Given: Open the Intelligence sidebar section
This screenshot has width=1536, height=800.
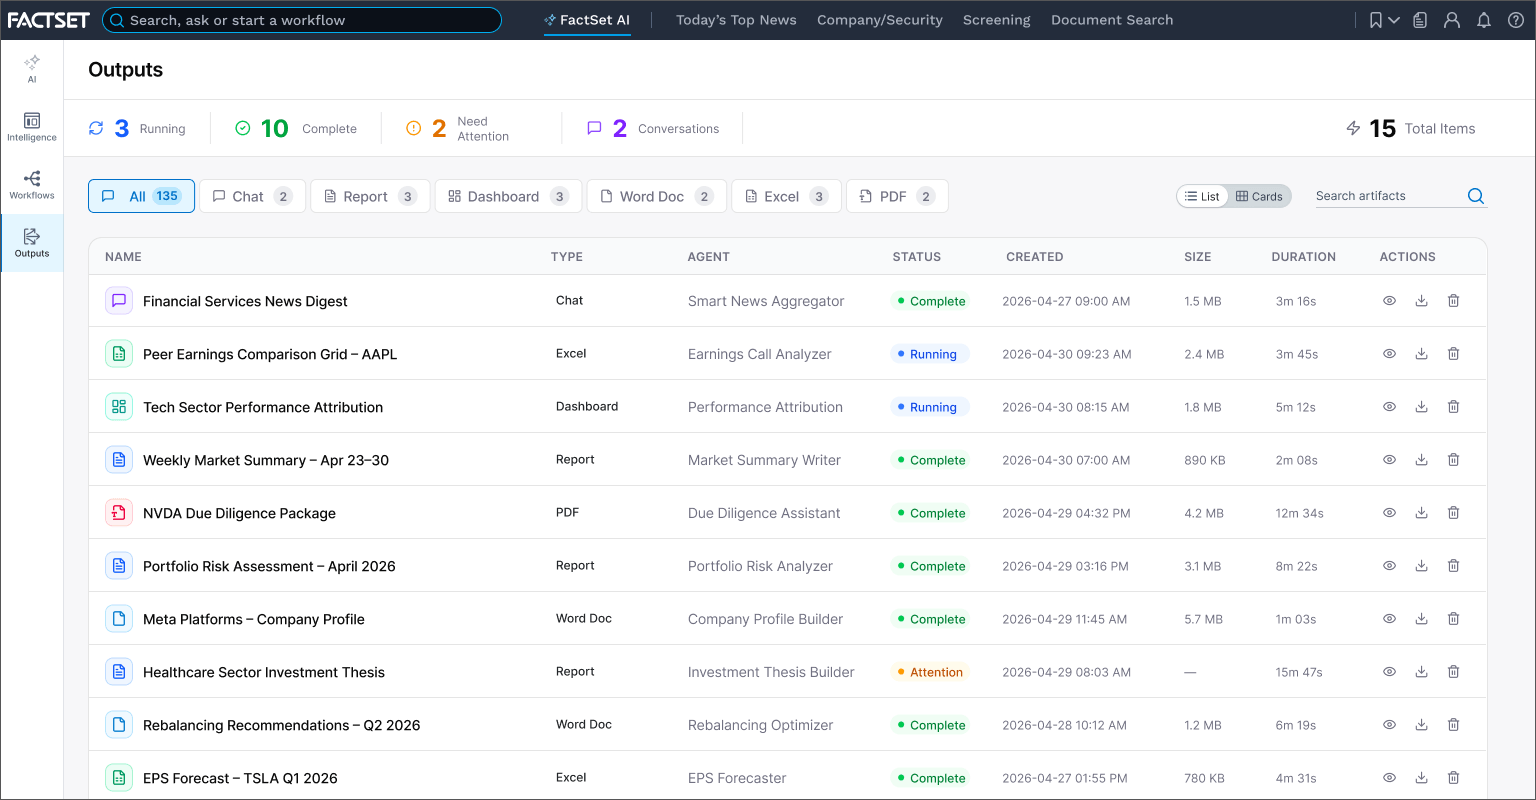Looking at the screenshot, I should 32,127.
